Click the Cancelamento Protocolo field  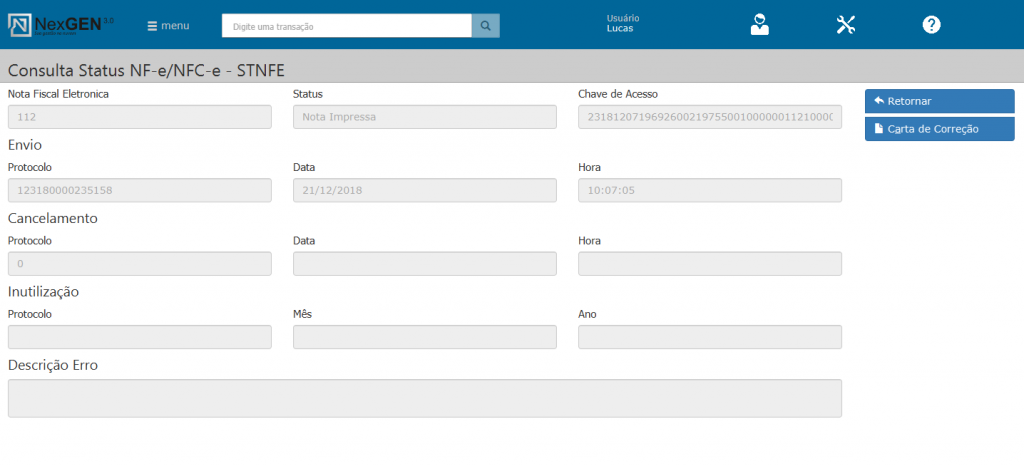point(140,264)
